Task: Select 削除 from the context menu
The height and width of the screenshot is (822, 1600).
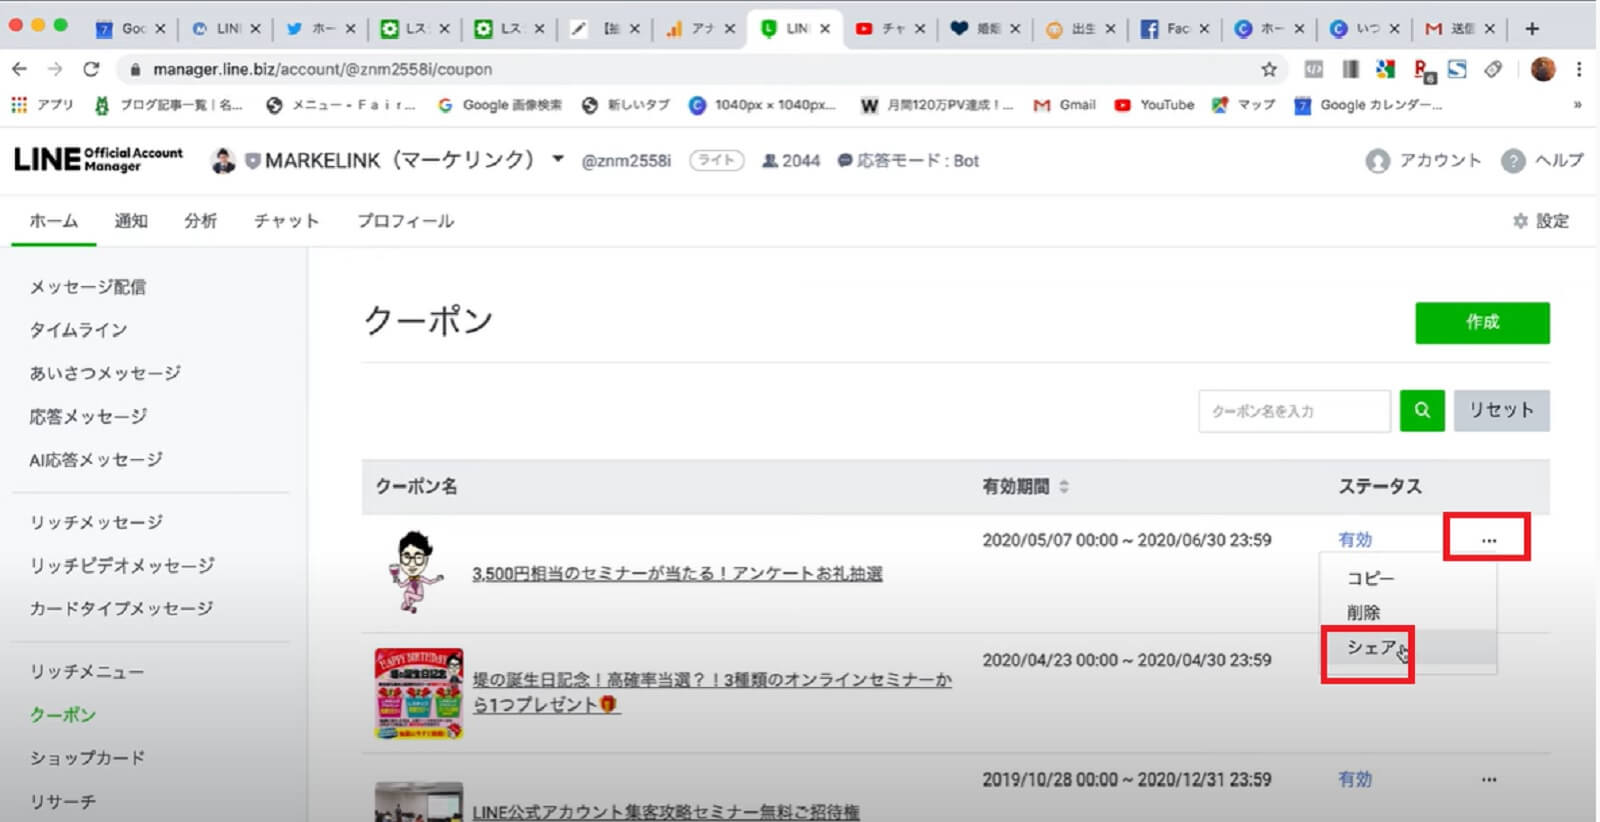Action: click(1363, 612)
